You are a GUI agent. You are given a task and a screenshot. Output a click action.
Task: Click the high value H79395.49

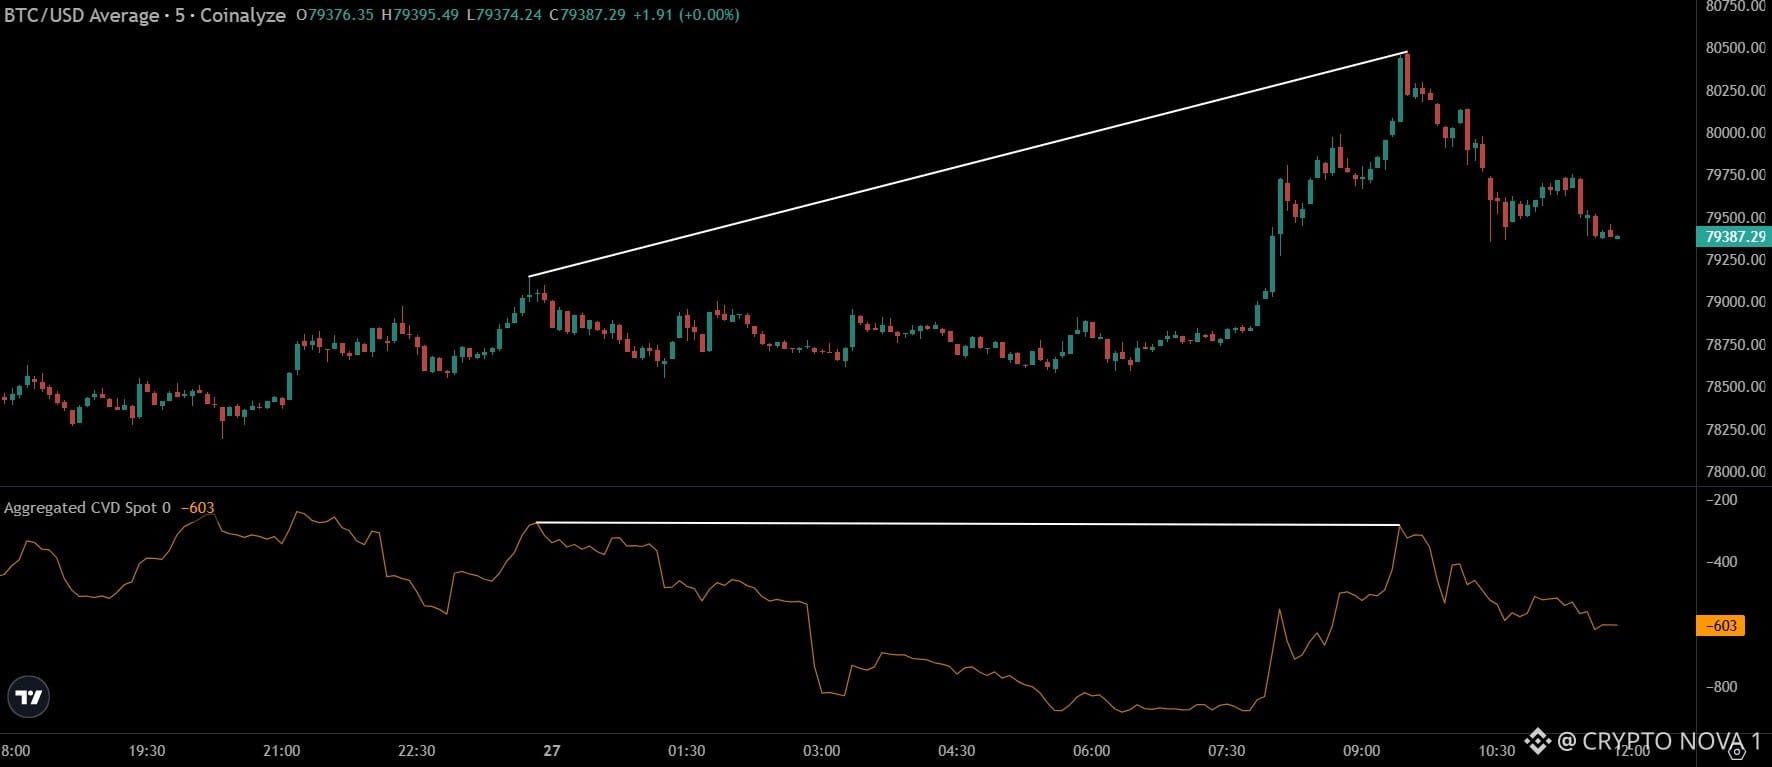tap(421, 15)
